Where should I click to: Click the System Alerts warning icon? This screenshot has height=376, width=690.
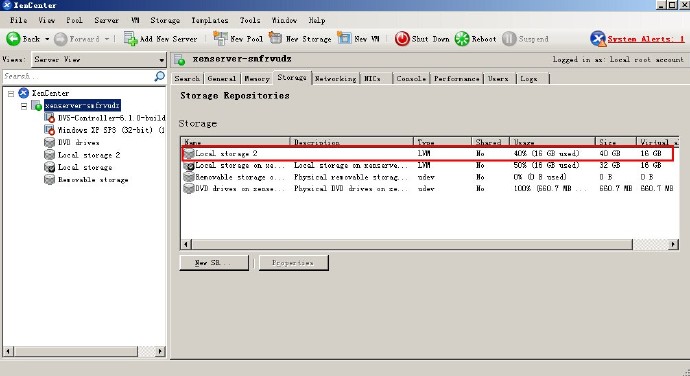(598, 39)
